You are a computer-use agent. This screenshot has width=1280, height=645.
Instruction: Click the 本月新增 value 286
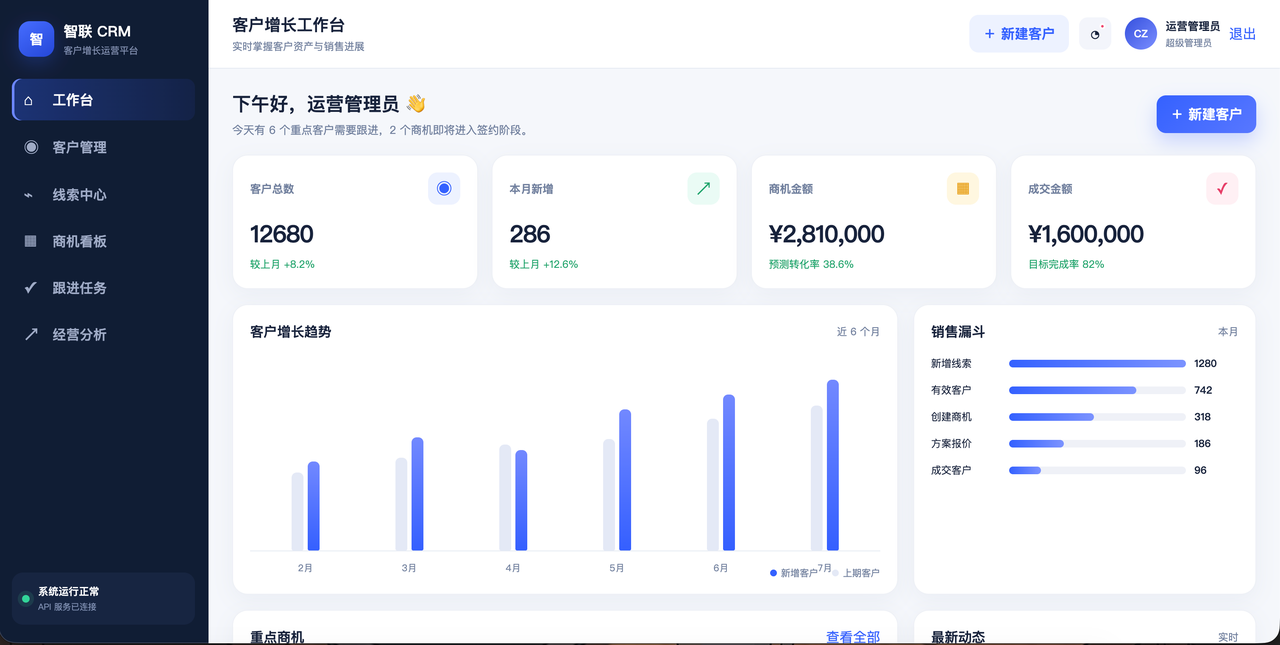[530, 234]
